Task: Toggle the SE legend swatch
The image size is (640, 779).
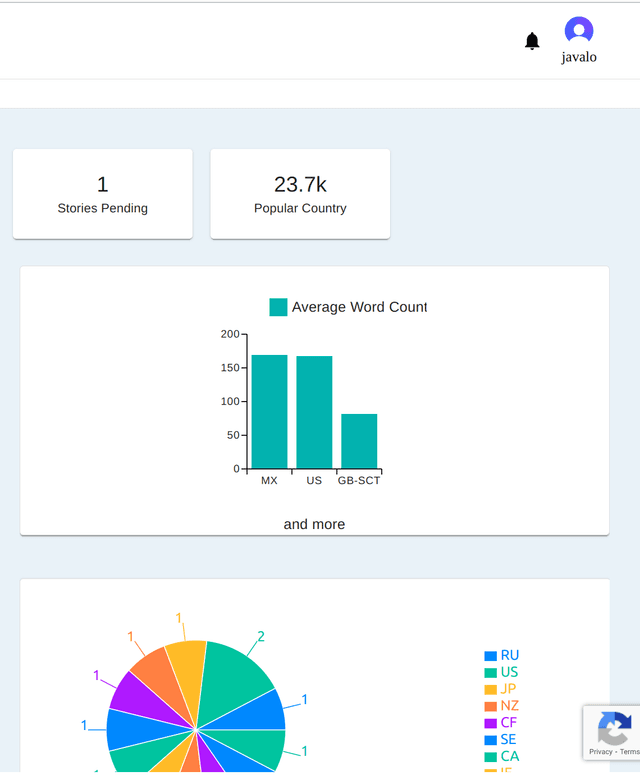Action: click(490, 740)
